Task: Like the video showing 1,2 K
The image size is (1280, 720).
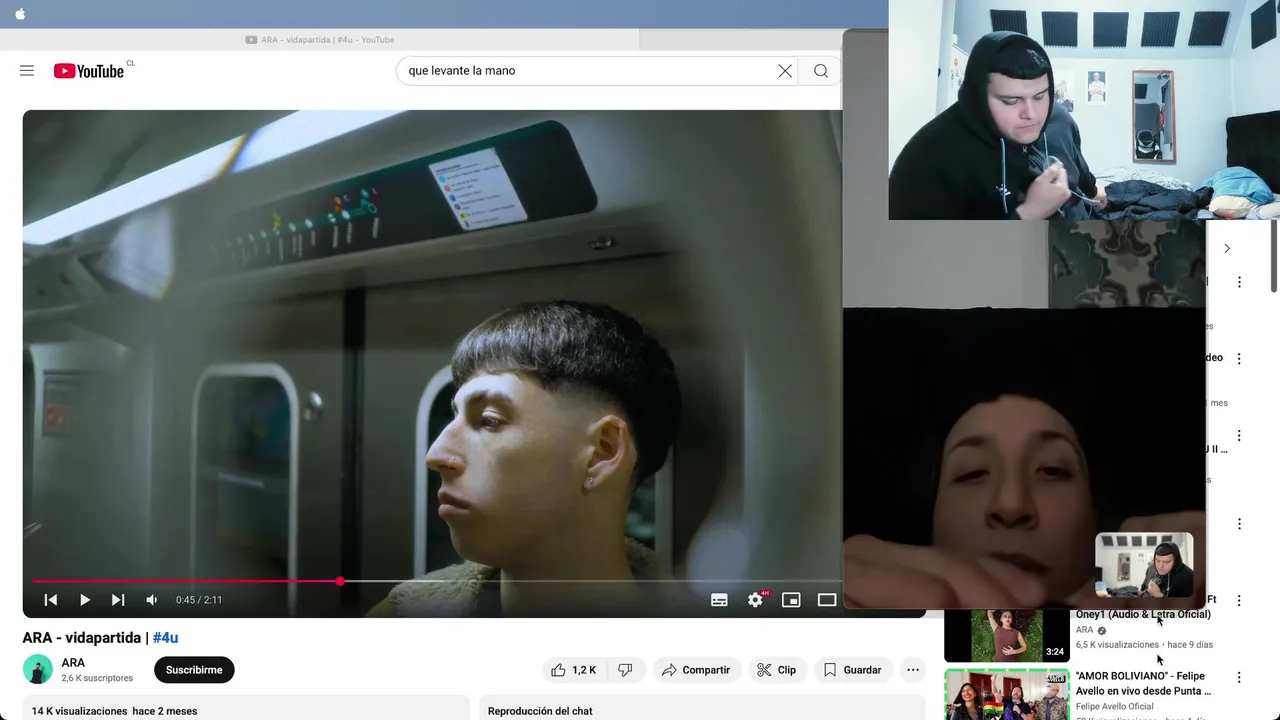Action: point(574,670)
